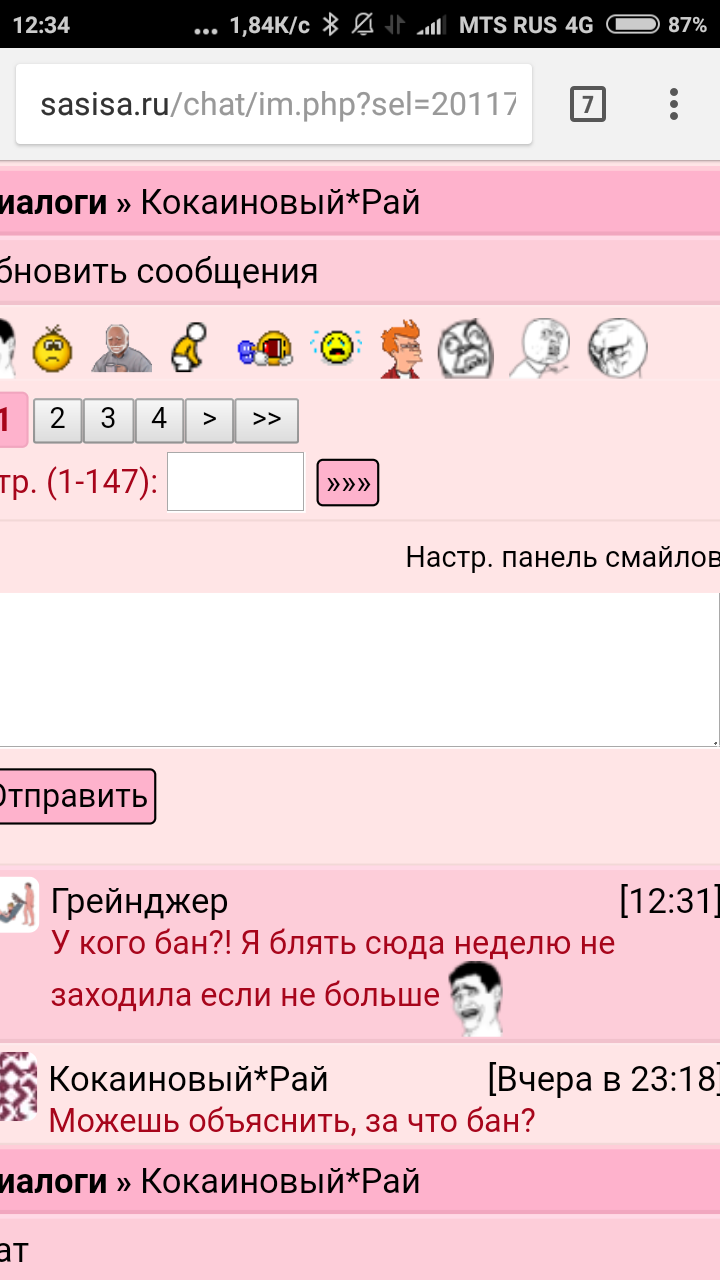Viewport: 720px width, 1280px height.
Task: Insert the crying yellow face smiley
Action: (x=334, y=349)
